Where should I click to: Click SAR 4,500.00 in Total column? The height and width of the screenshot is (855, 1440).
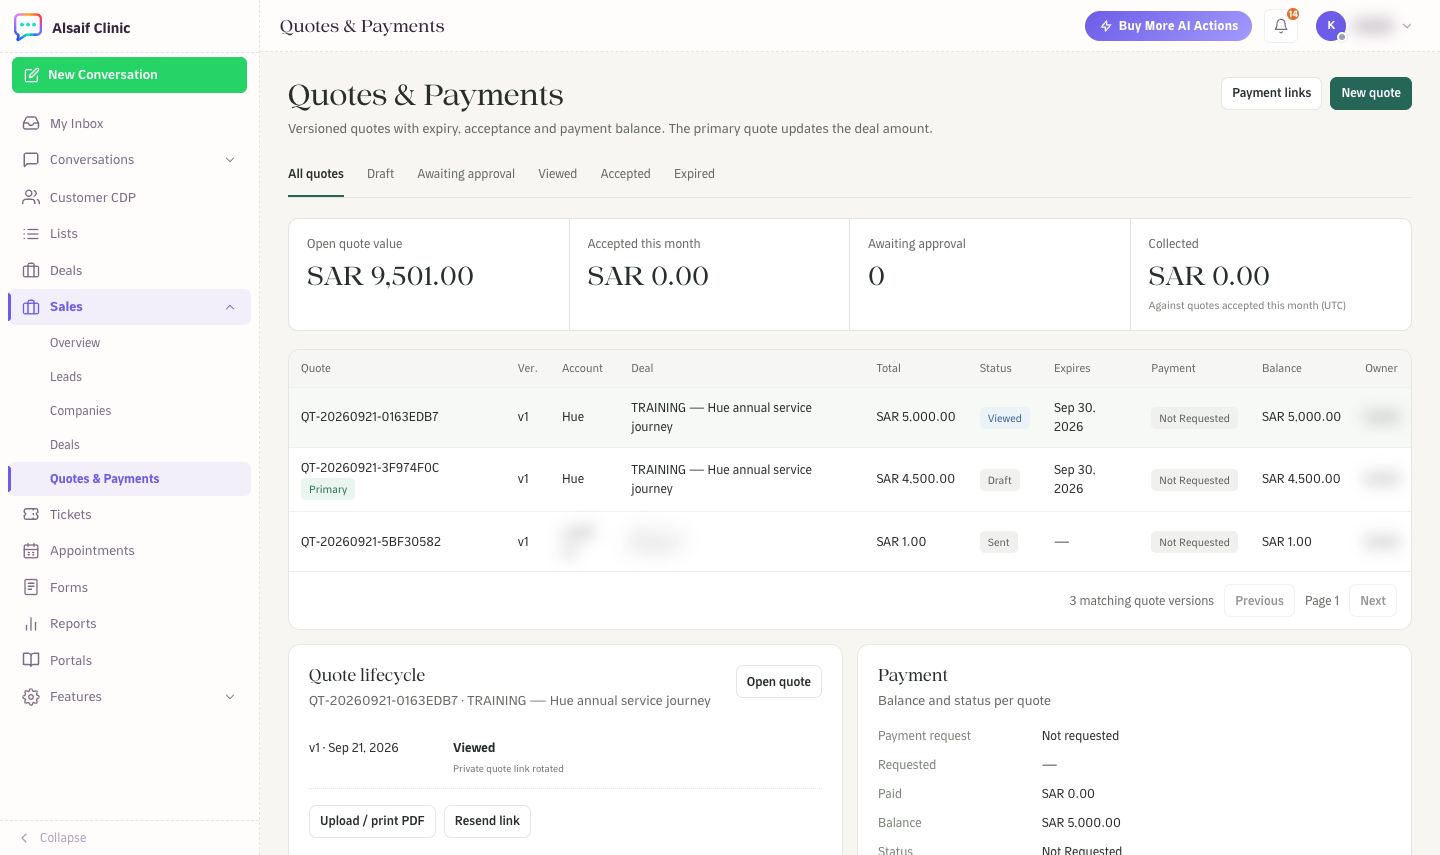pyautogui.click(x=915, y=479)
